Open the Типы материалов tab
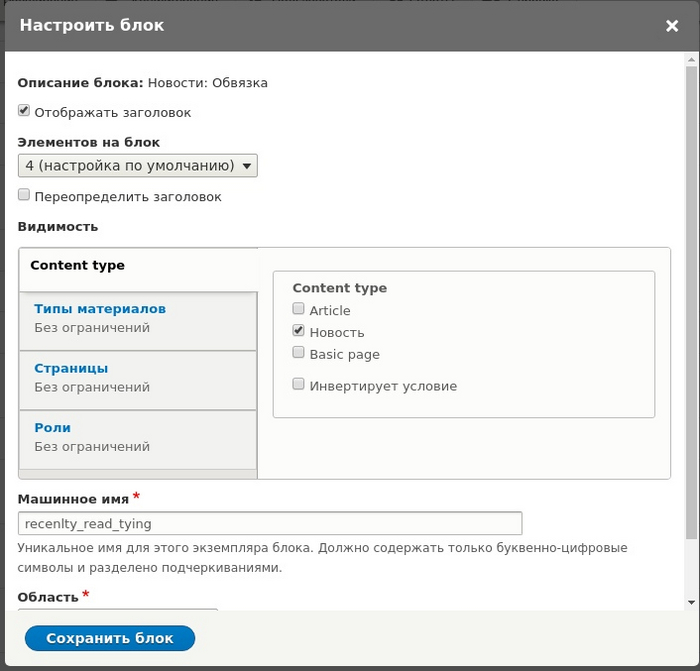The image size is (700, 671). [100, 309]
